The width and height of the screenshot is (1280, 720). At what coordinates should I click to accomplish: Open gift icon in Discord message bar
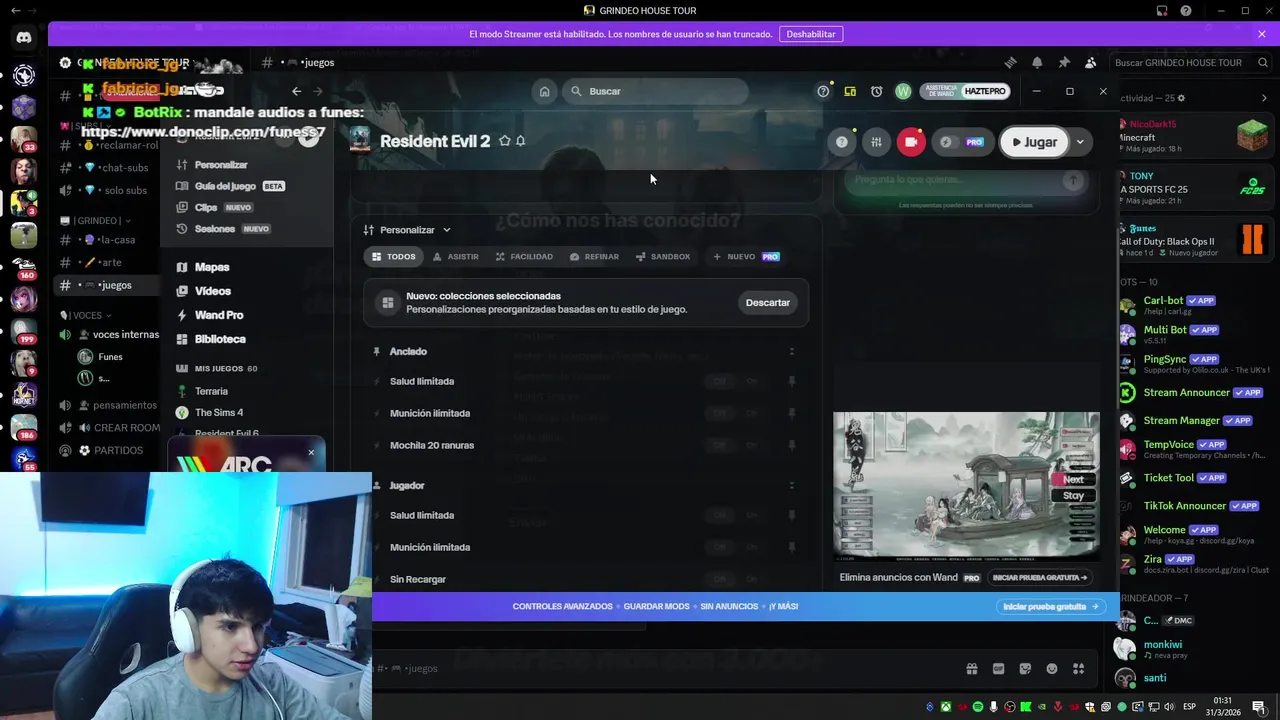(x=971, y=669)
